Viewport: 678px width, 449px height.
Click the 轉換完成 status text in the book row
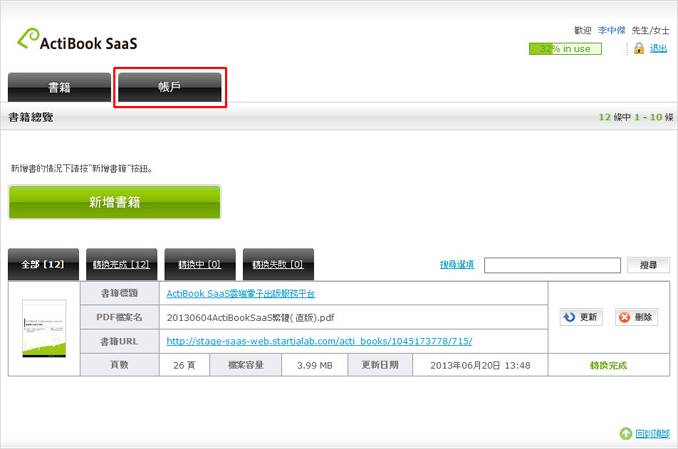tap(608, 366)
